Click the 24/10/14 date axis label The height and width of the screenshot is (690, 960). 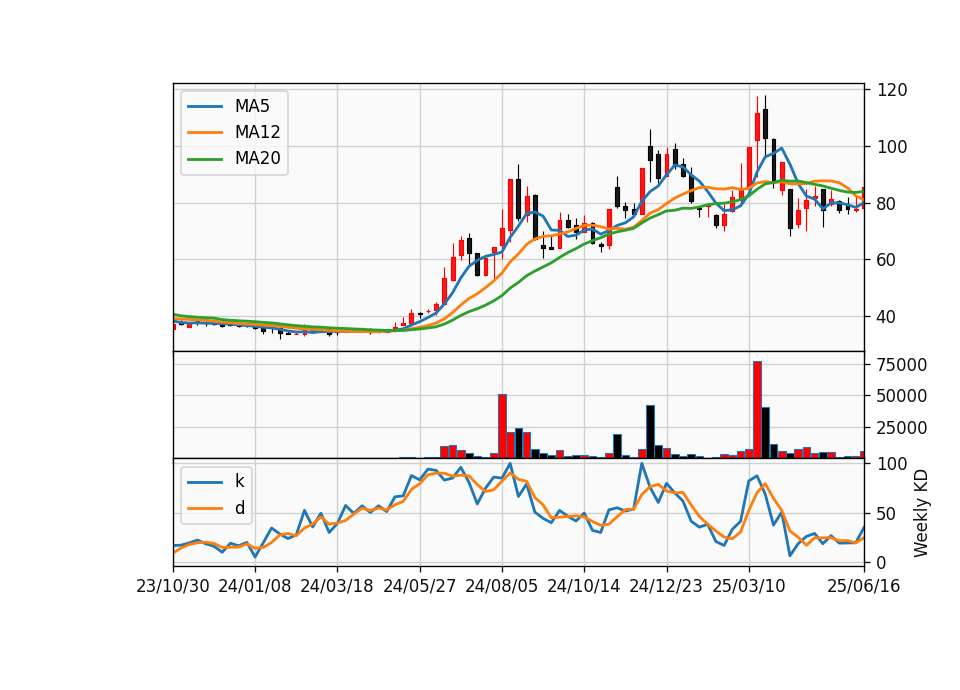(x=583, y=587)
